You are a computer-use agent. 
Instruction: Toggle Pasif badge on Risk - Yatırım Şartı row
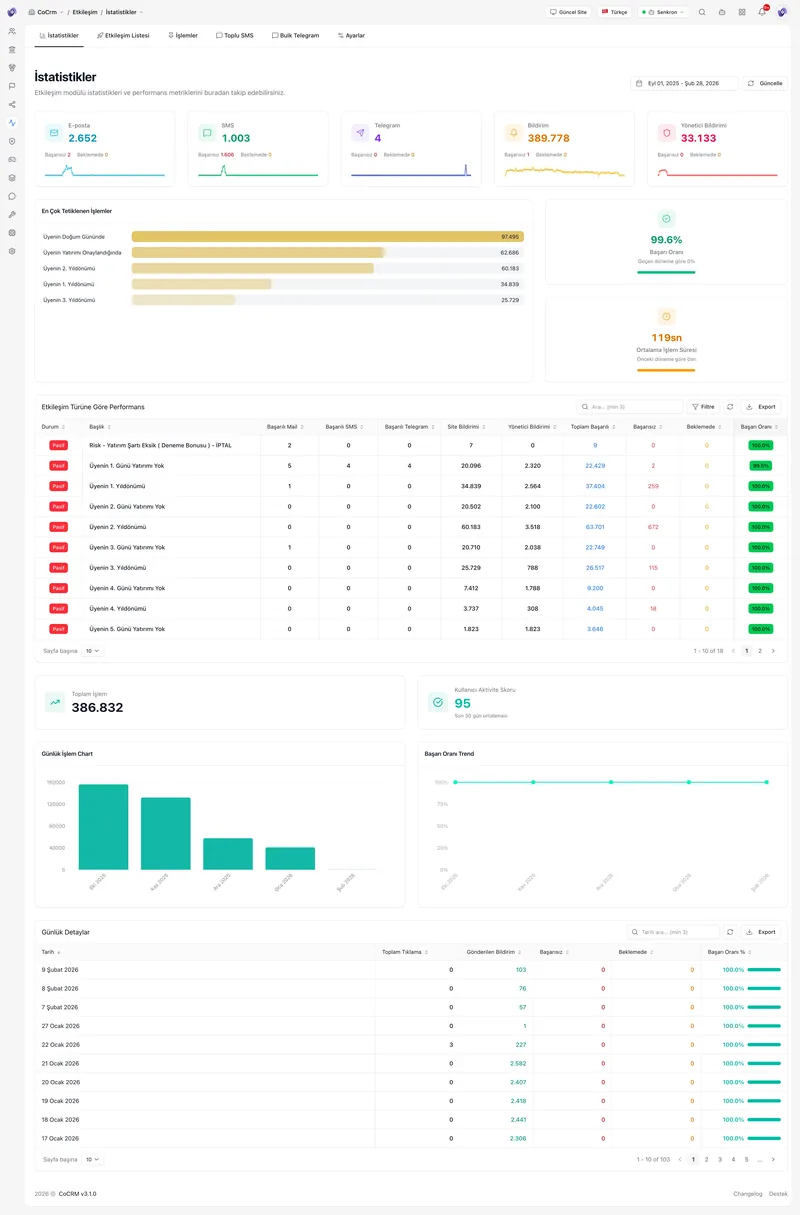59,445
